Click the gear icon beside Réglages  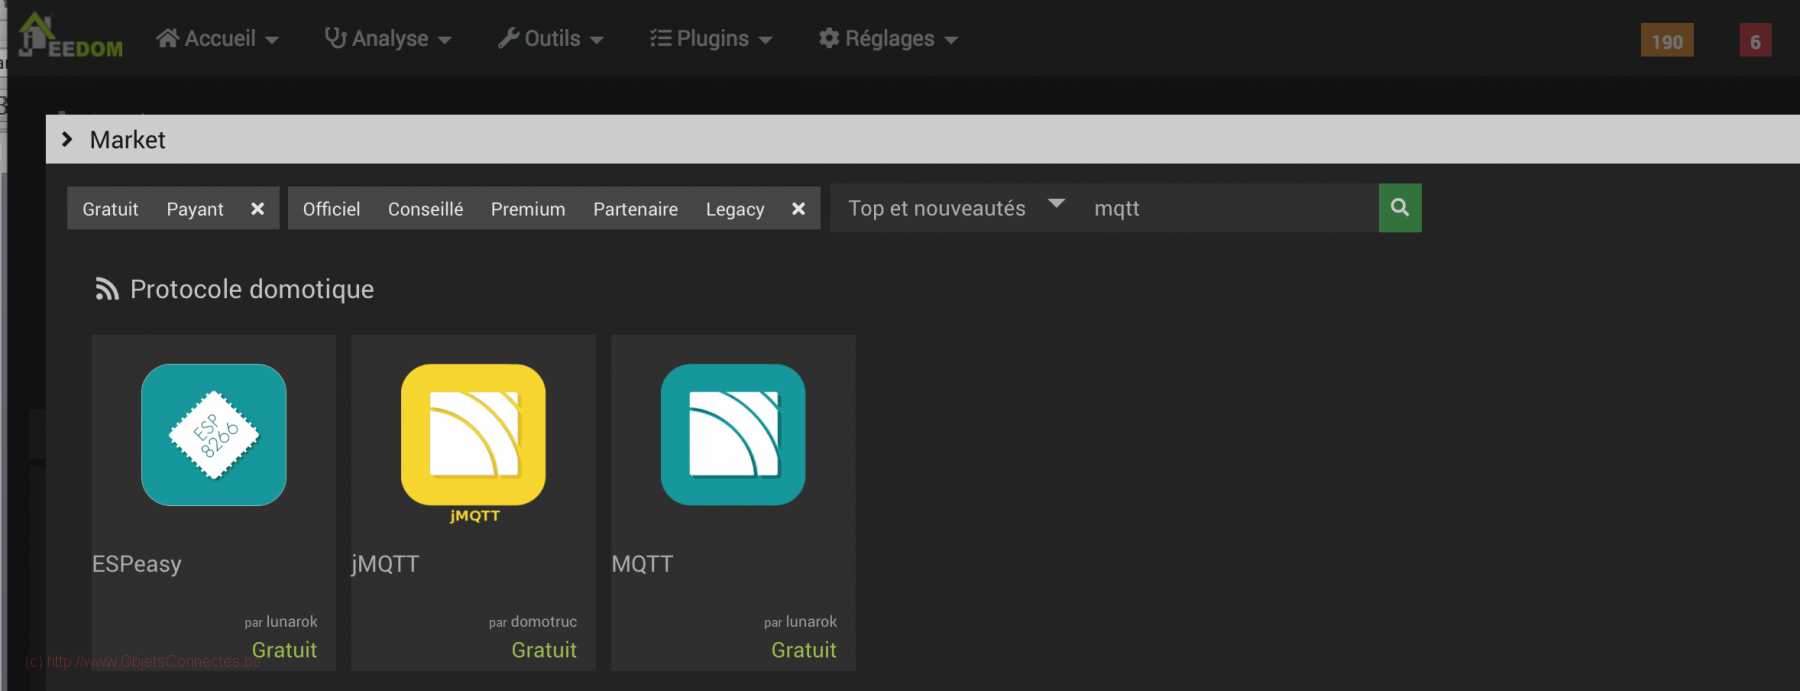pos(829,38)
